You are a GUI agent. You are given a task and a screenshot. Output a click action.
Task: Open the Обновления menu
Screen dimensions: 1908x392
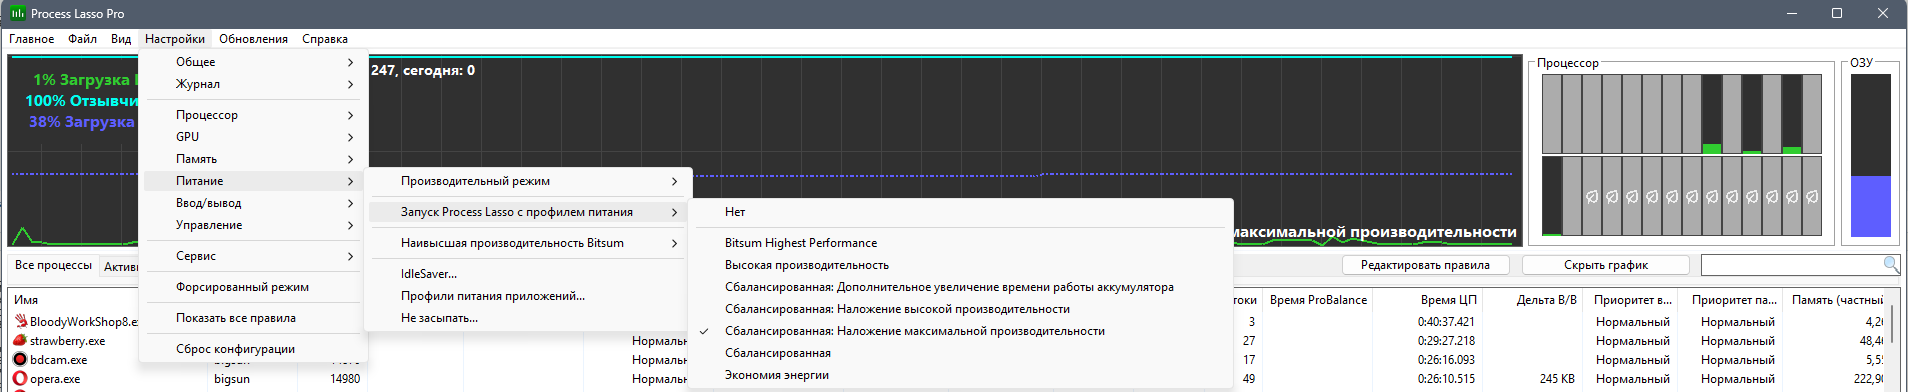click(x=253, y=39)
